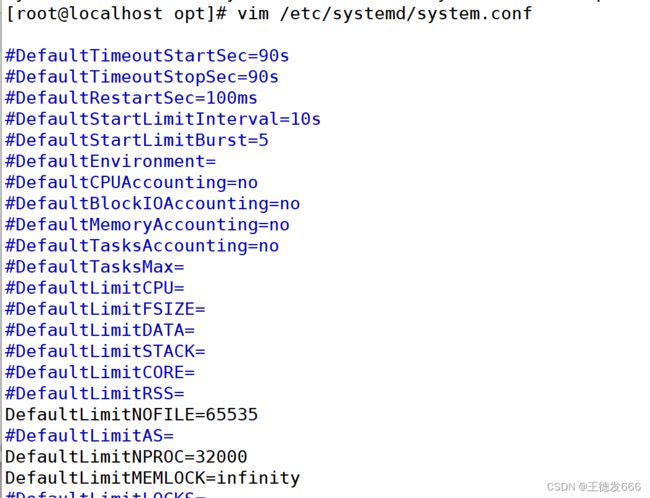Viewport: 650px width, 498px height.
Task: Click the DefaultLimitNOFILE=65535 line
Action: point(131,414)
